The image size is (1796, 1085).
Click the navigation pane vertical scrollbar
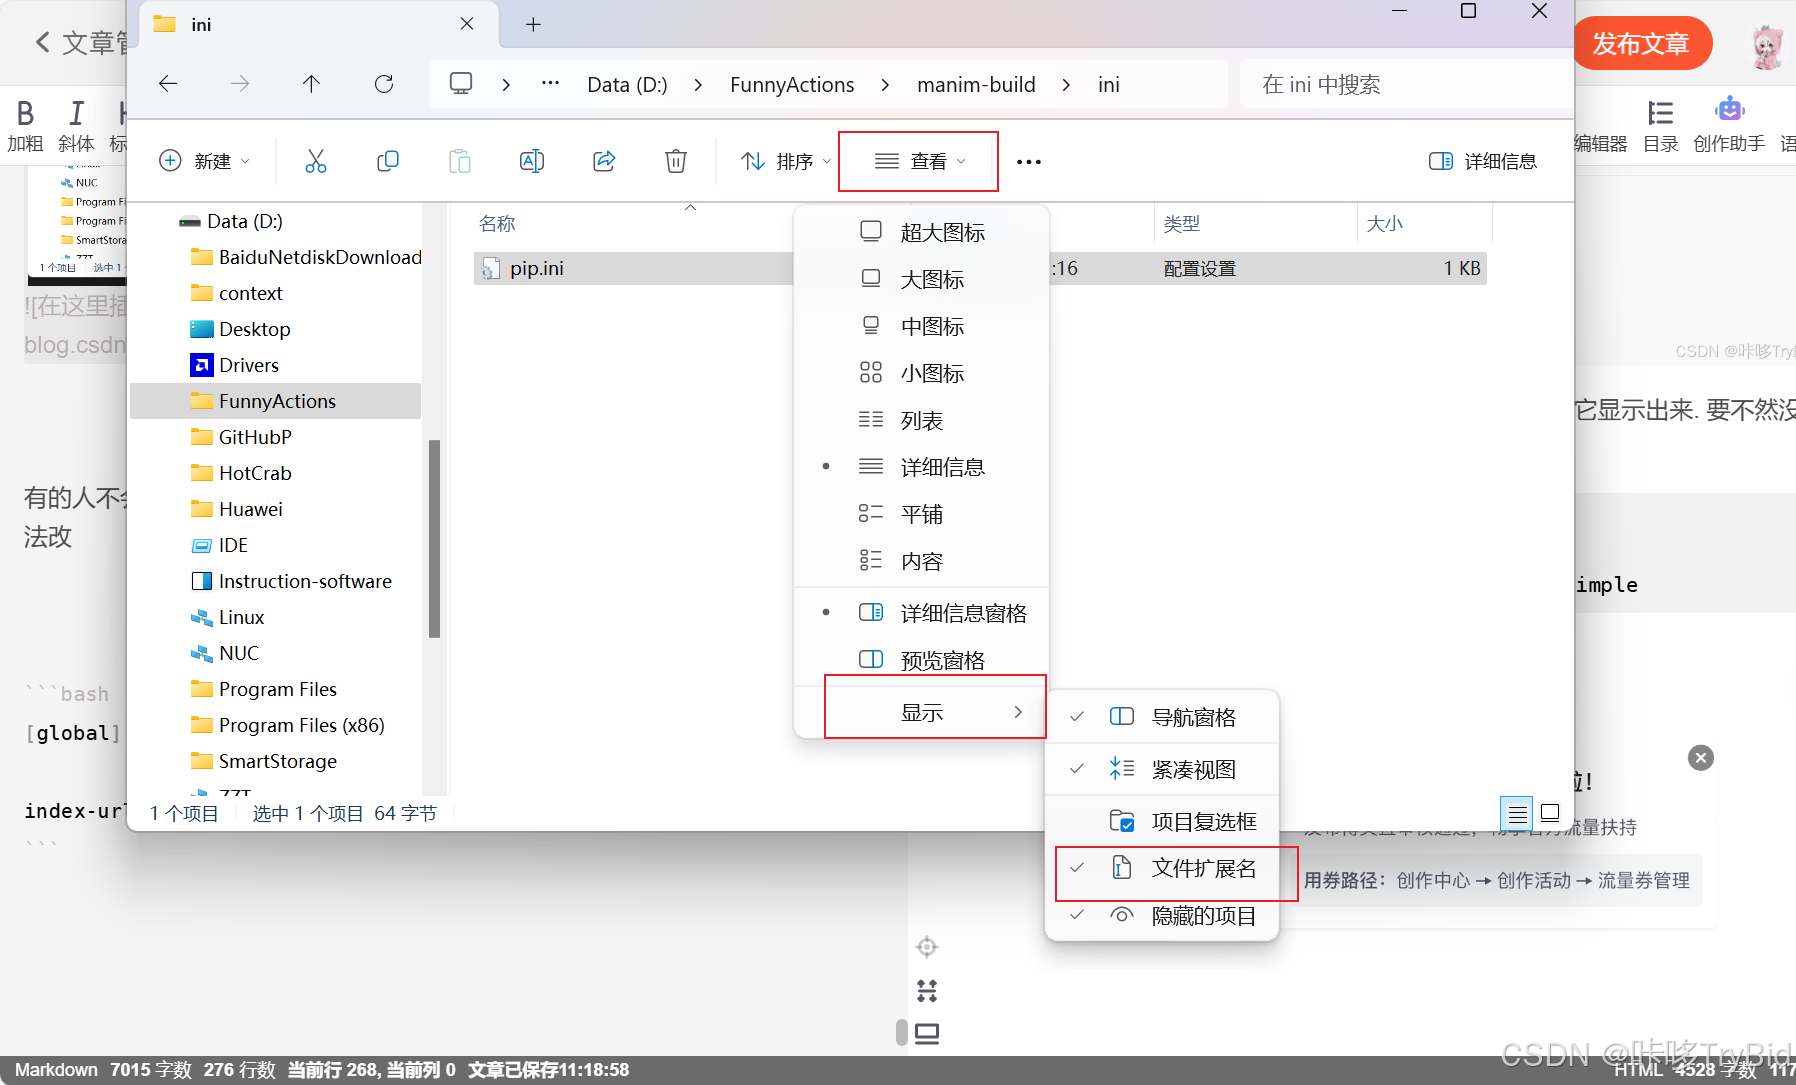(x=434, y=538)
